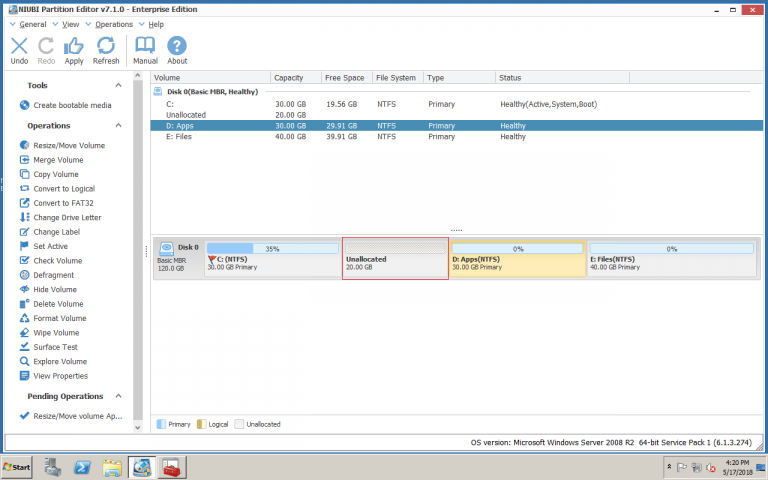This screenshot has height=480, width=768.
Task: Choose Copy Volume operation
Action: [x=49, y=174]
